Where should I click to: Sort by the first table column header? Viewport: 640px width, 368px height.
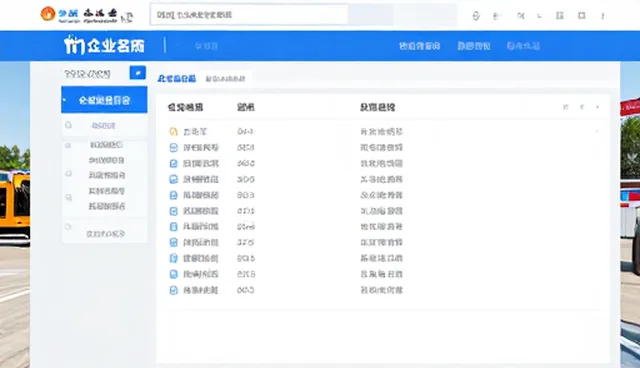point(185,107)
